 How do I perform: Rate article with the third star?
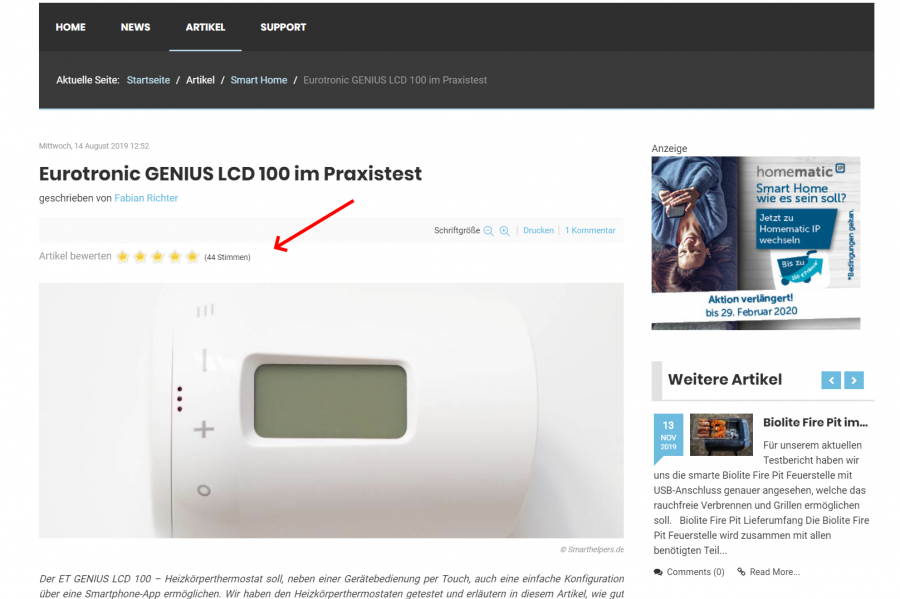[157, 256]
